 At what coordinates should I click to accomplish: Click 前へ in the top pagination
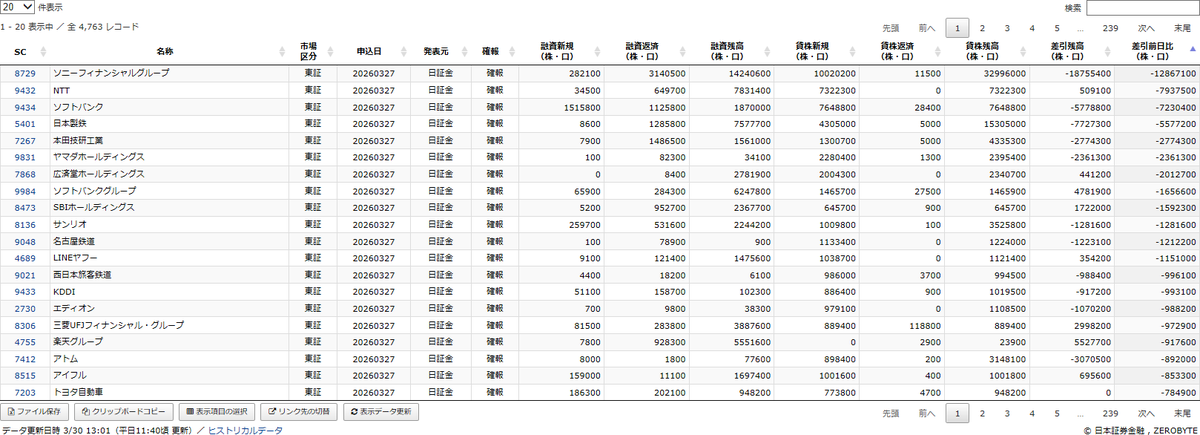pos(927,28)
